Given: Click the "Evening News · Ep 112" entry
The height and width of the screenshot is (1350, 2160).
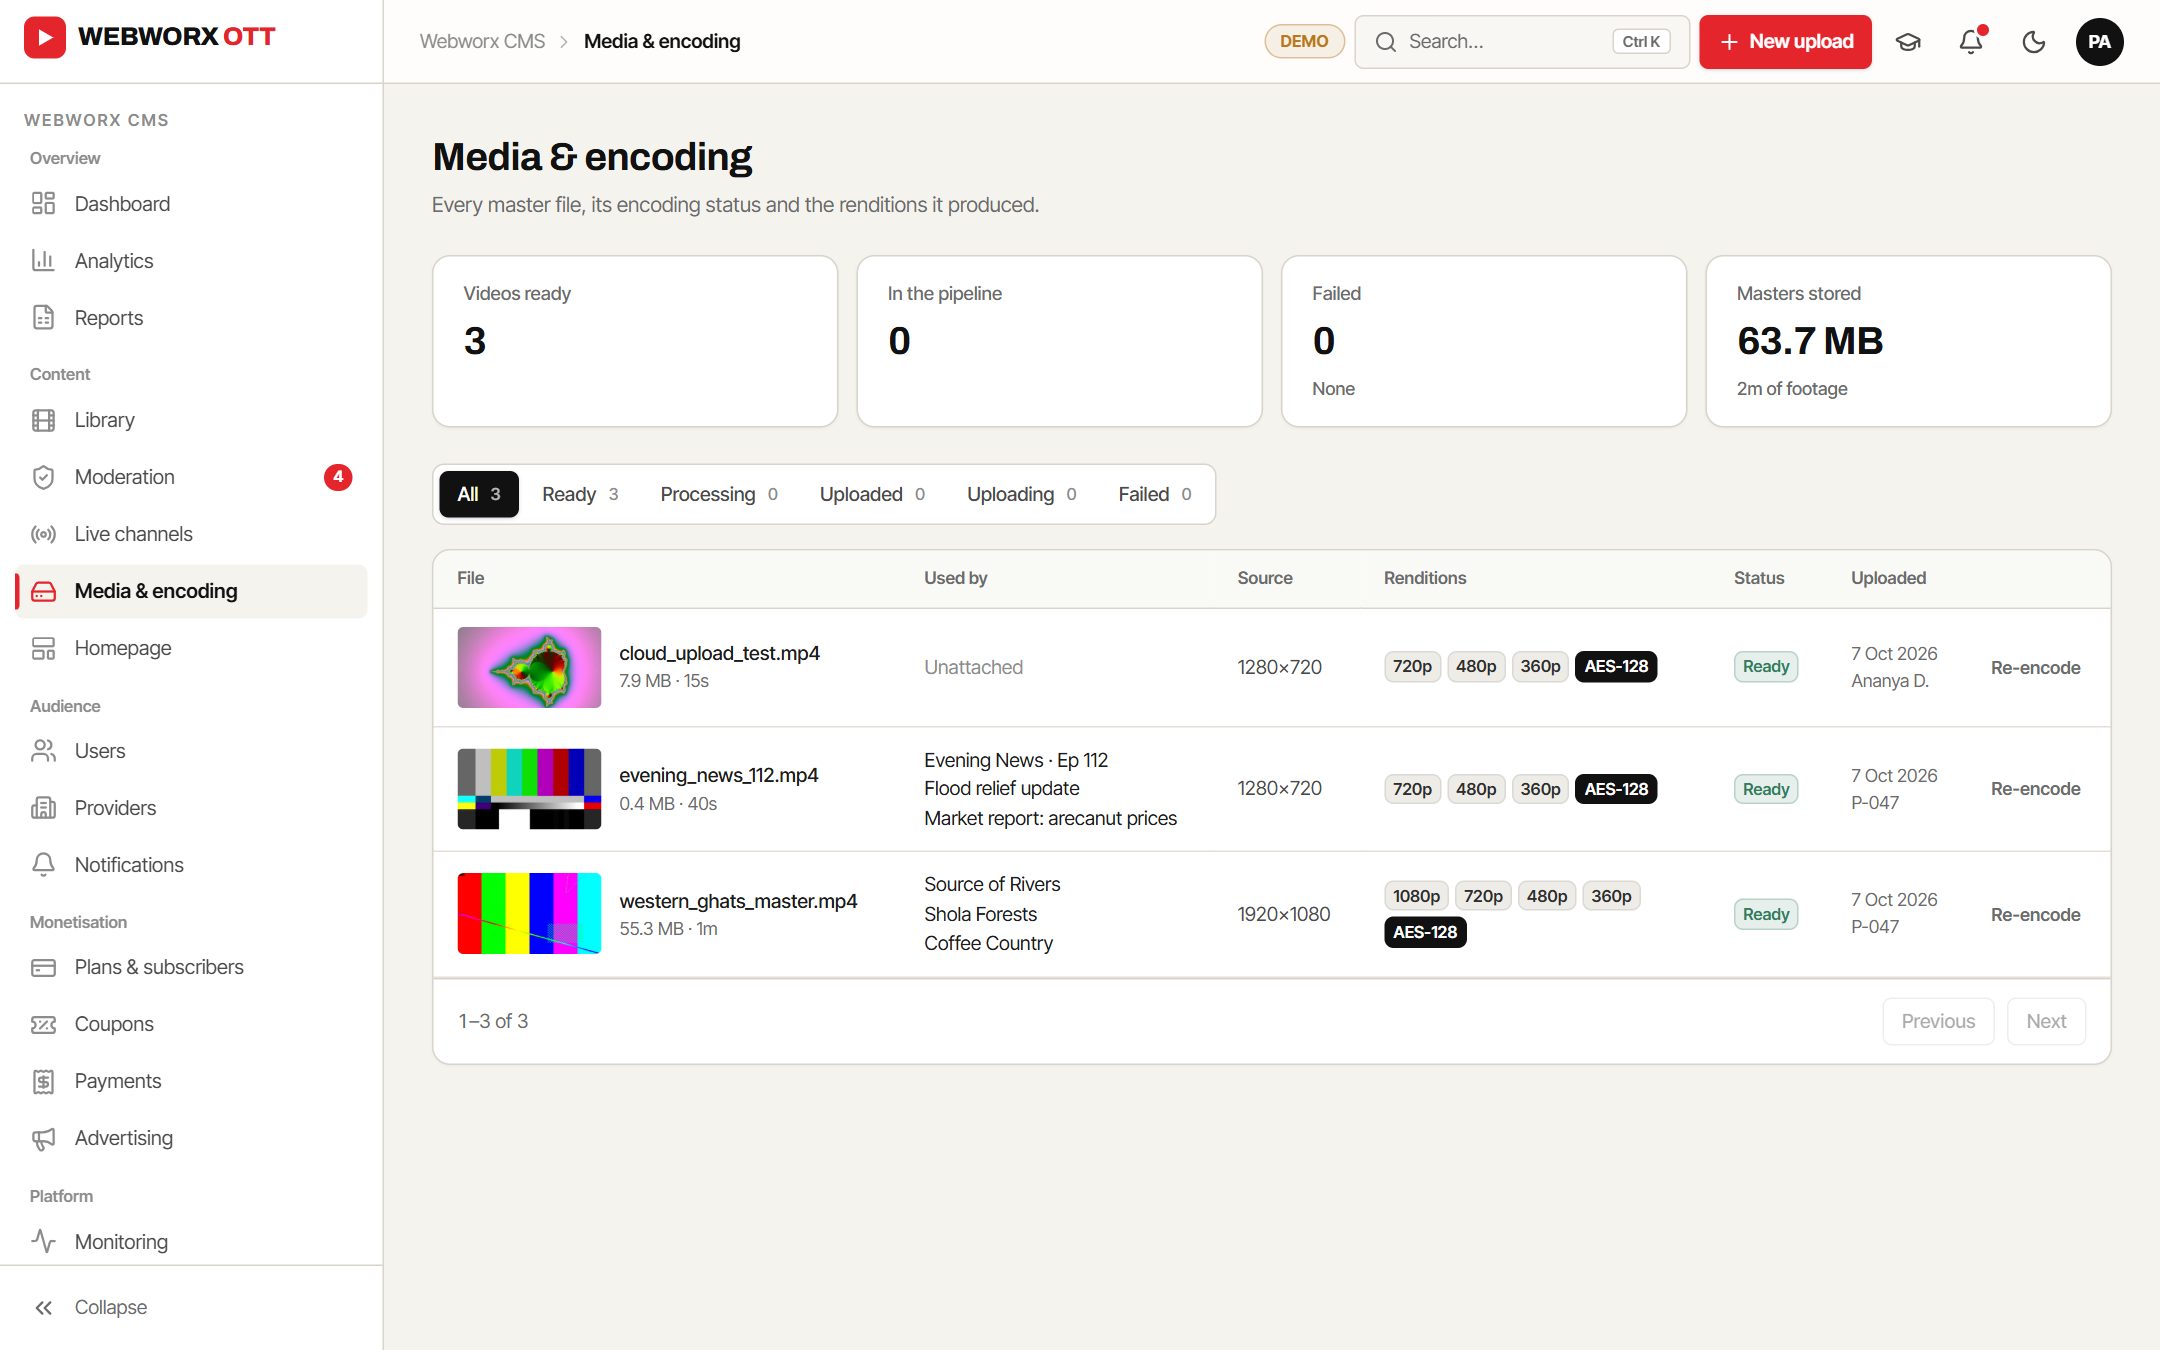Looking at the screenshot, I should 1016,760.
